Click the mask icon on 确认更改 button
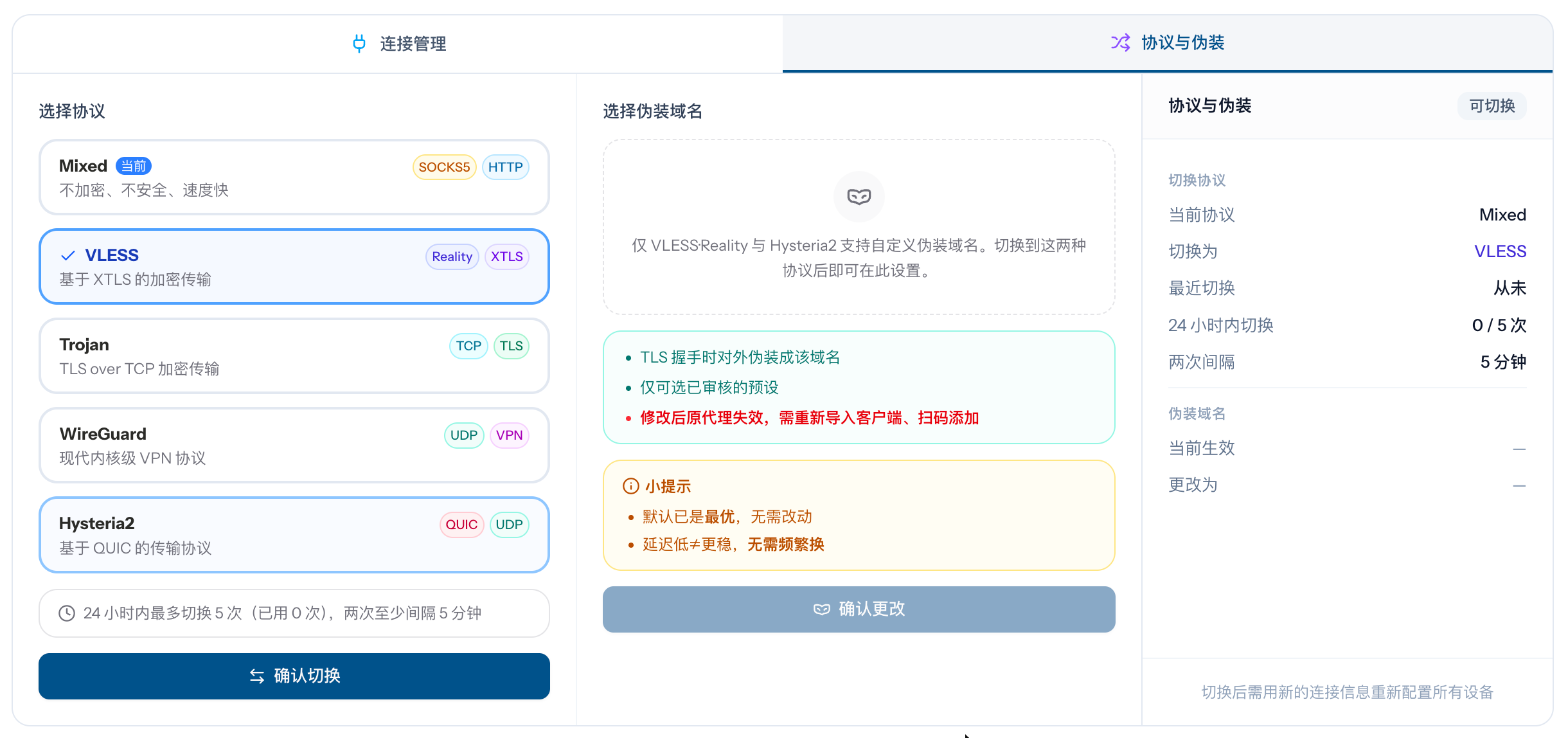The height and width of the screenshot is (738, 1568). (821, 609)
